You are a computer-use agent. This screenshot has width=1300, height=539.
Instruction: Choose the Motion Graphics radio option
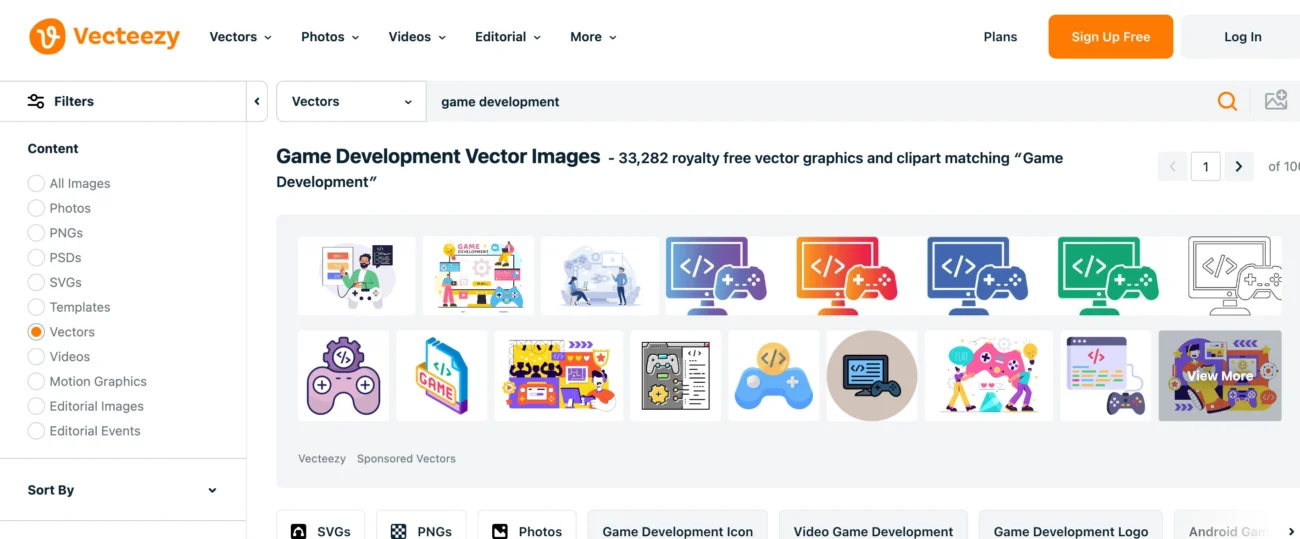pyautogui.click(x=36, y=381)
